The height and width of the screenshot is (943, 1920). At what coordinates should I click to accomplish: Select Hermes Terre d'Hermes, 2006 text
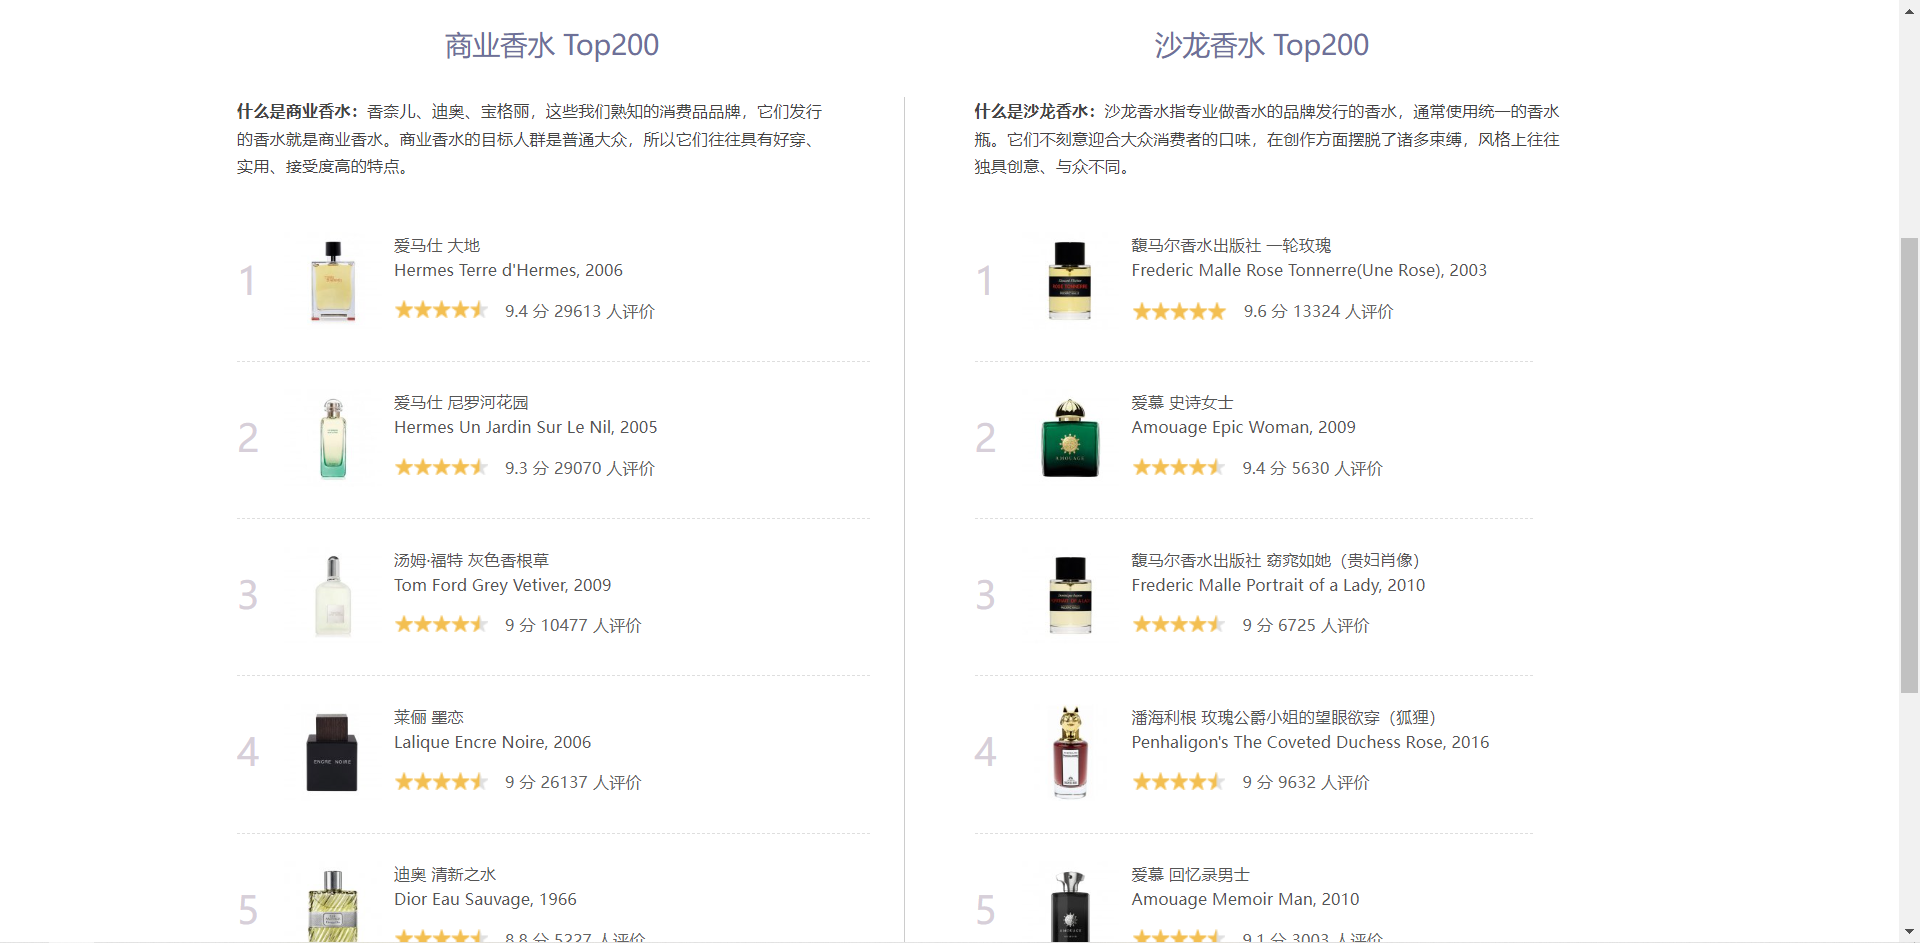pyautogui.click(x=508, y=271)
